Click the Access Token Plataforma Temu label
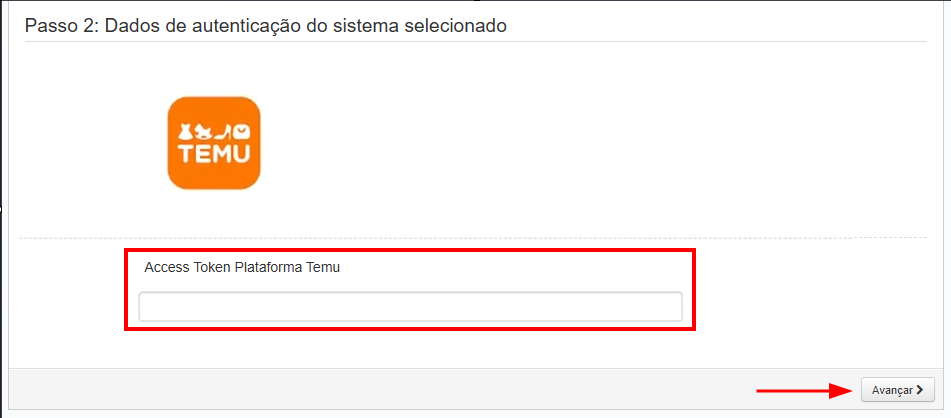 [x=242, y=267]
